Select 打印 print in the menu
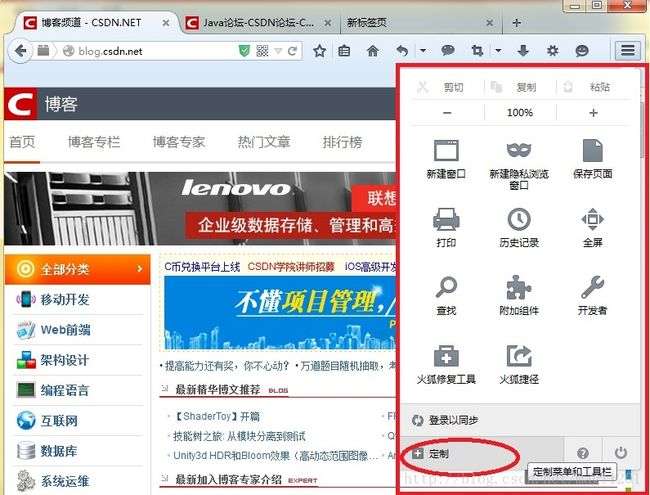Viewport: 650px width, 495px height. (x=446, y=227)
